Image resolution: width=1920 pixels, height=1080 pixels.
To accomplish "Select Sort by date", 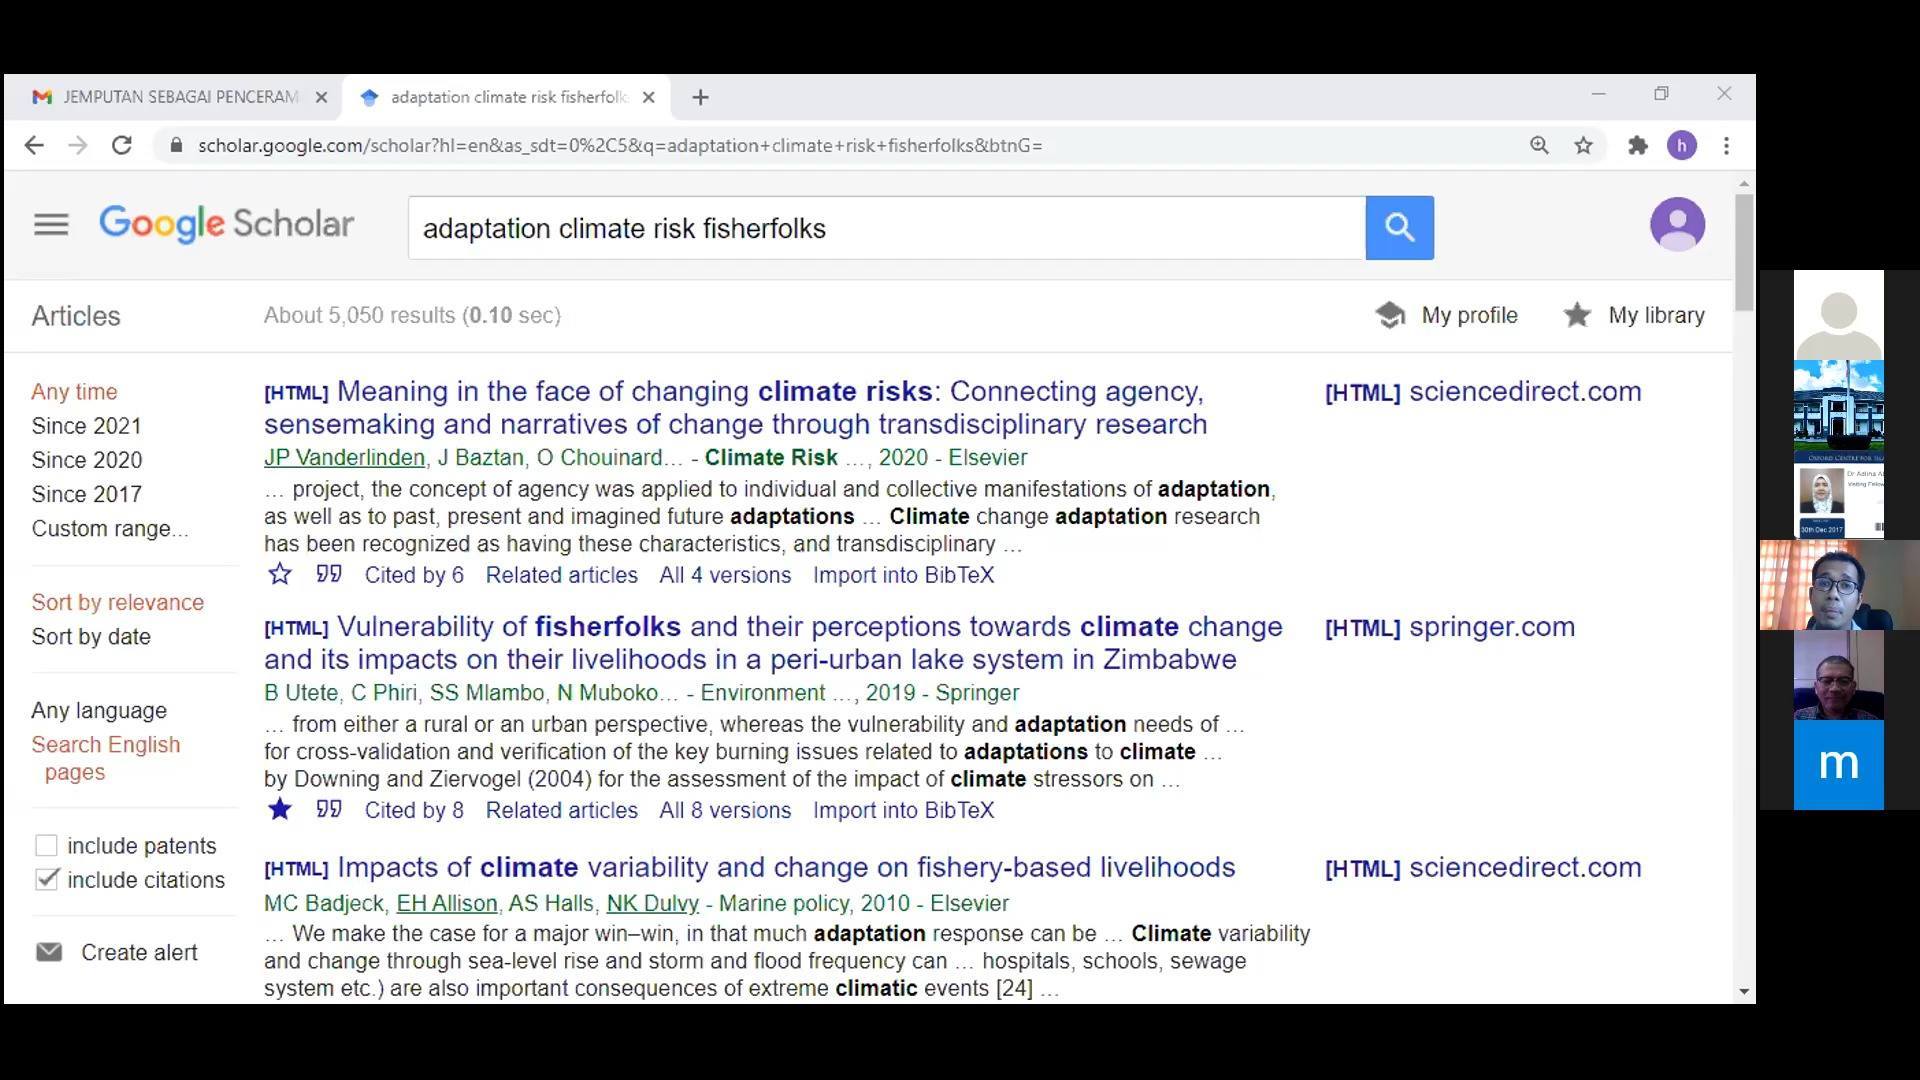I will pos(91,637).
